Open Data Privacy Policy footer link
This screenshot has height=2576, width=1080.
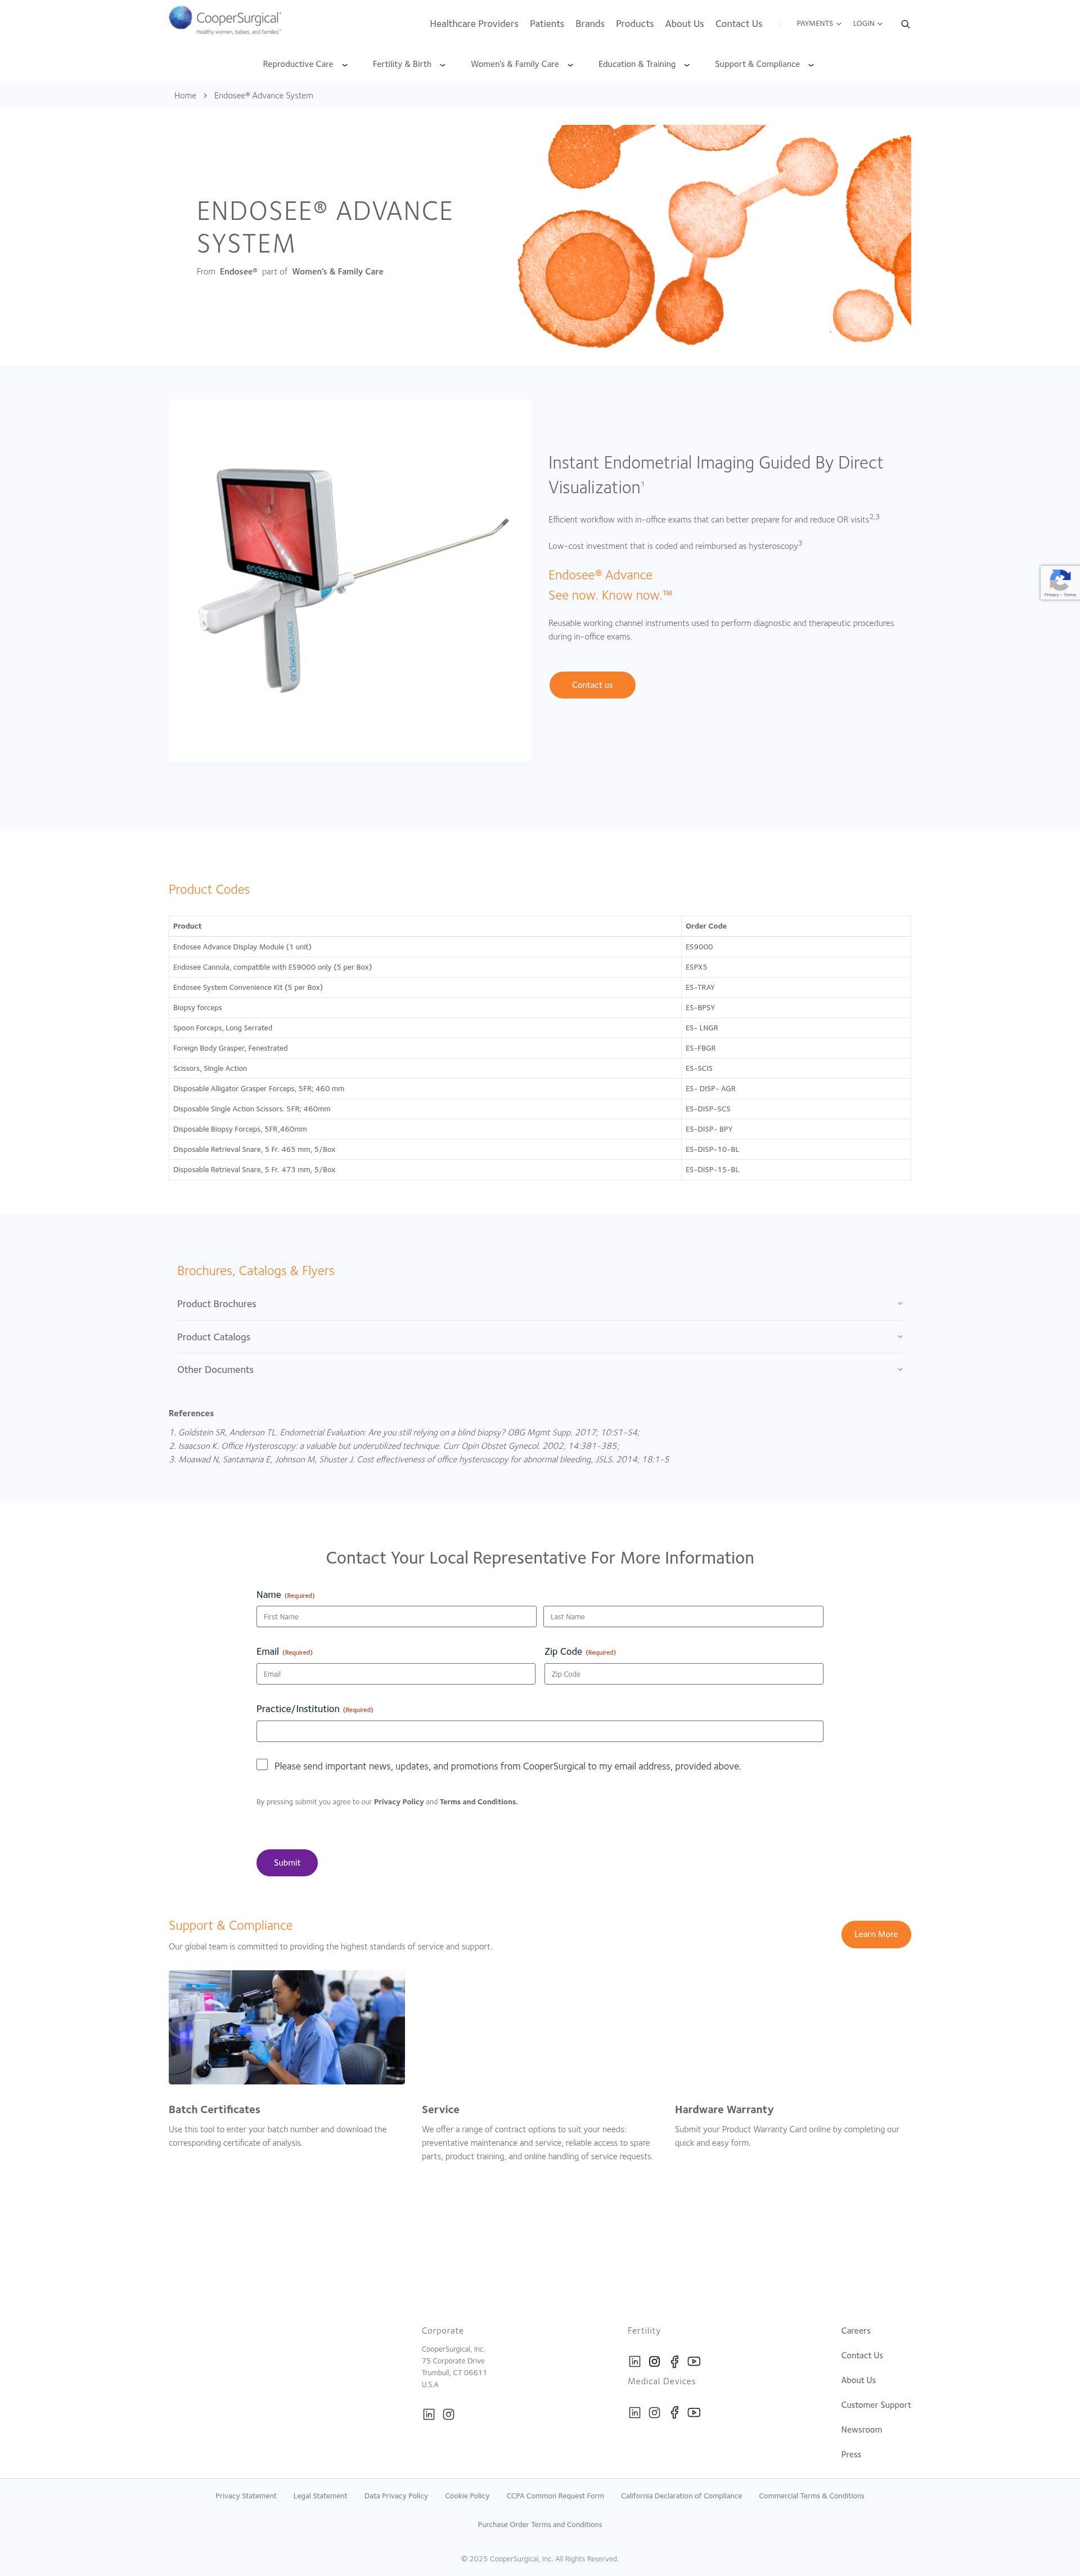[396, 2496]
